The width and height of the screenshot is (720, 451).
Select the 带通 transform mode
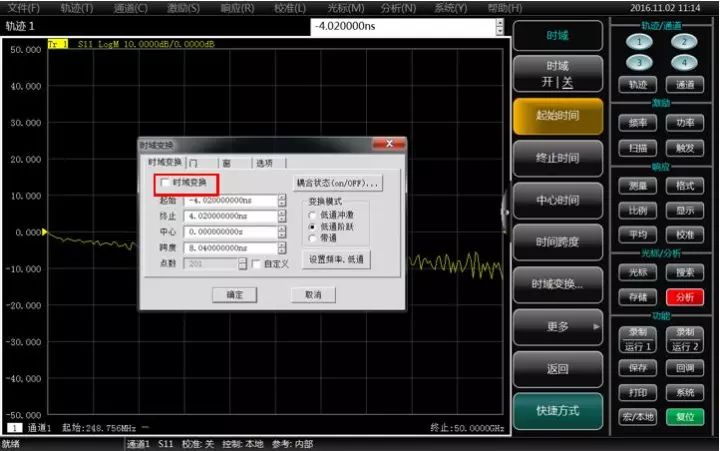click(313, 238)
